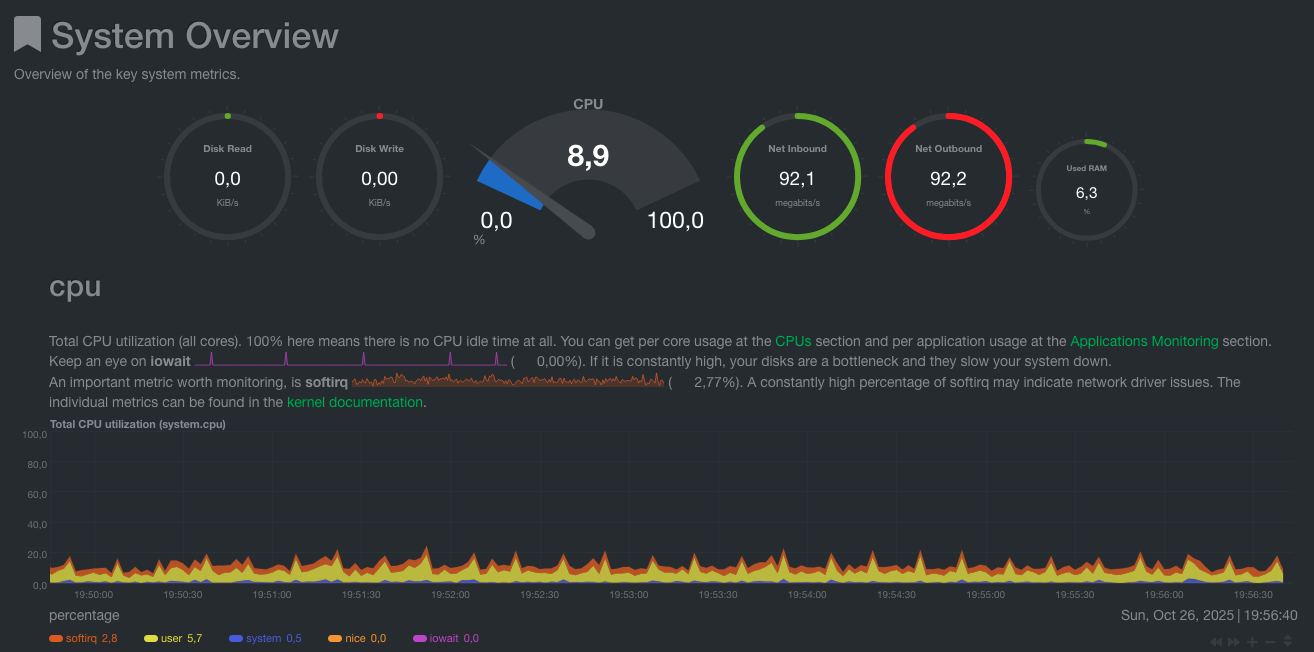The image size is (1314, 652).
Task: Toggle the system series in chart legend
Action: coord(262,638)
